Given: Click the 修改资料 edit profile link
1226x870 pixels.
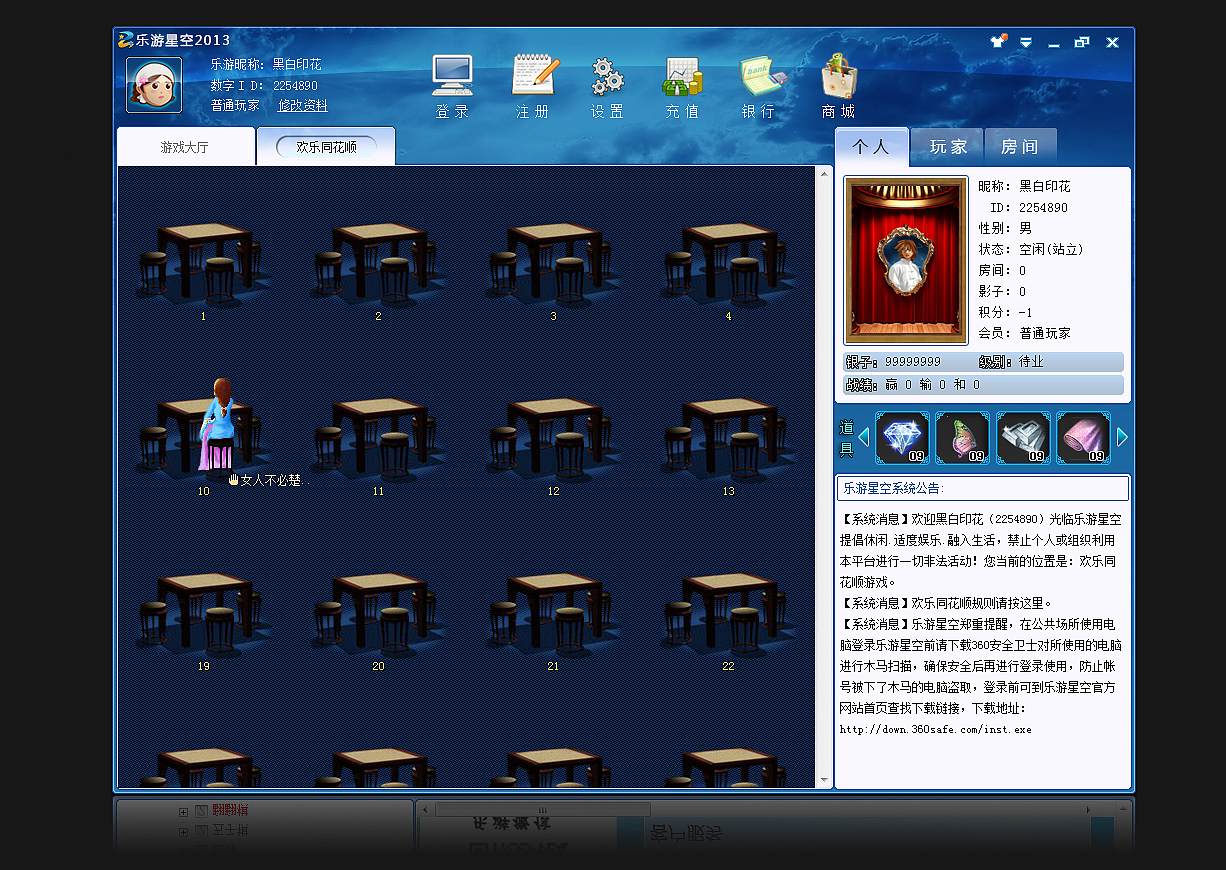Looking at the screenshot, I should pyautogui.click(x=302, y=105).
